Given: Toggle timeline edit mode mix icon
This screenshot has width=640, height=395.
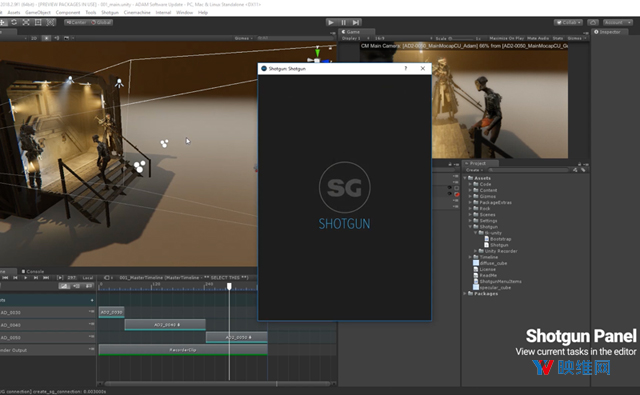Looking at the screenshot, I should click(64, 286).
